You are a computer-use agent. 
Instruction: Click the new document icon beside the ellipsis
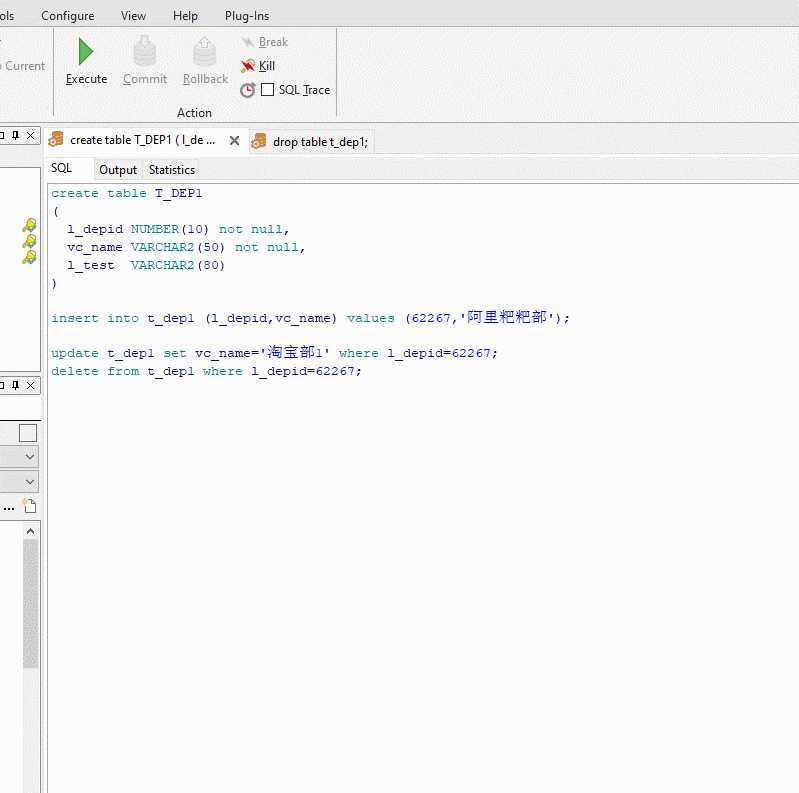tap(30, 506)
